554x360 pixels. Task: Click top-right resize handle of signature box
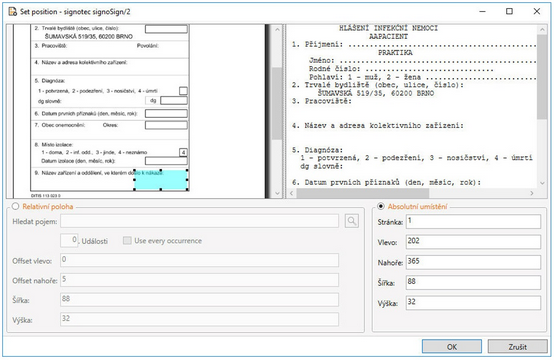[187, 170]
